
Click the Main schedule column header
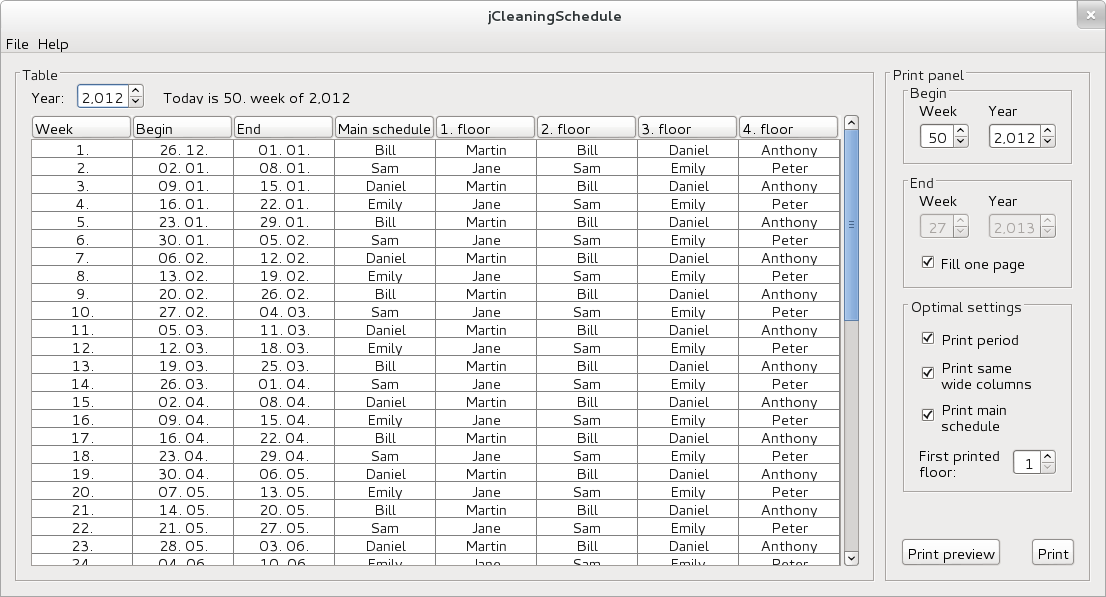[384, 128]
